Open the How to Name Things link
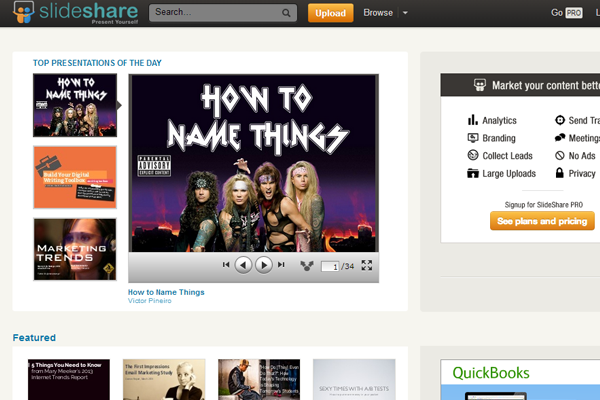 click(166, 292)
